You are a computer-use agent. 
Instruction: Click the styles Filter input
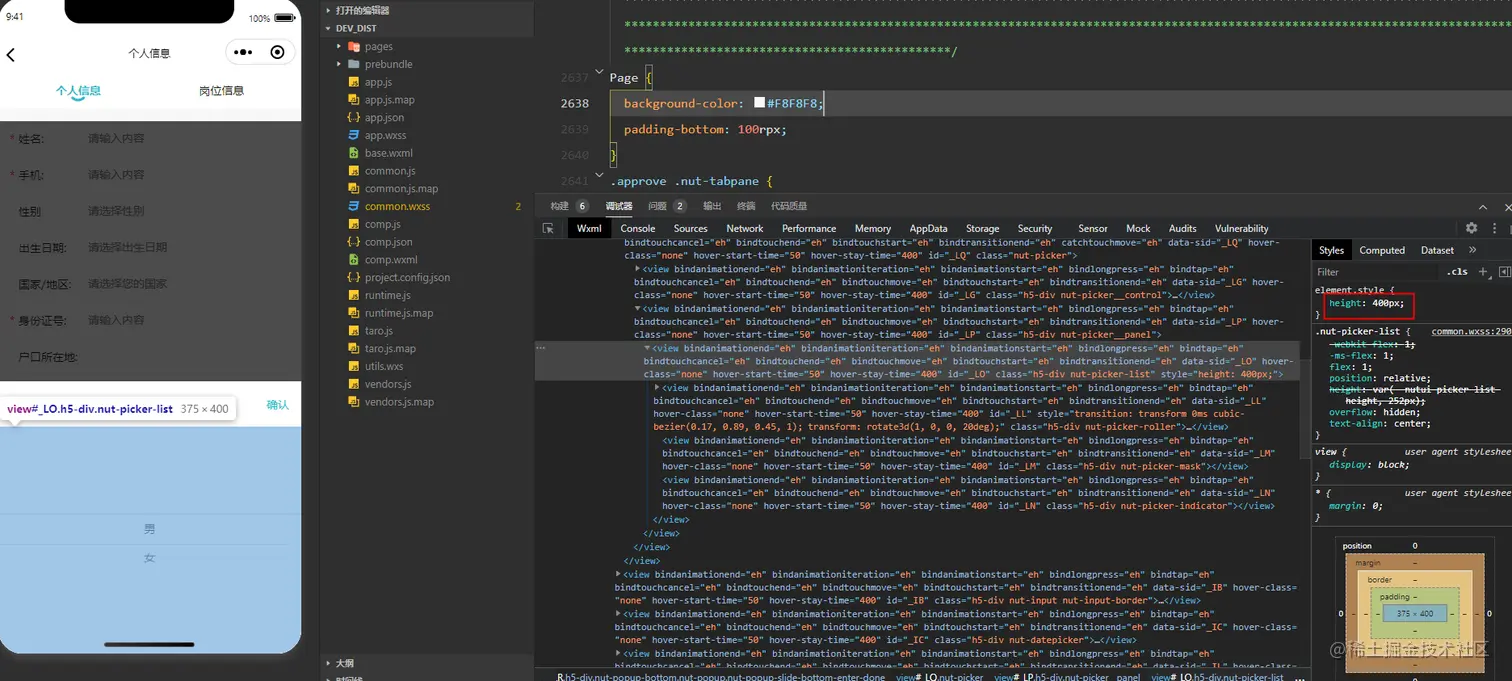click(x=1375, y=272)
